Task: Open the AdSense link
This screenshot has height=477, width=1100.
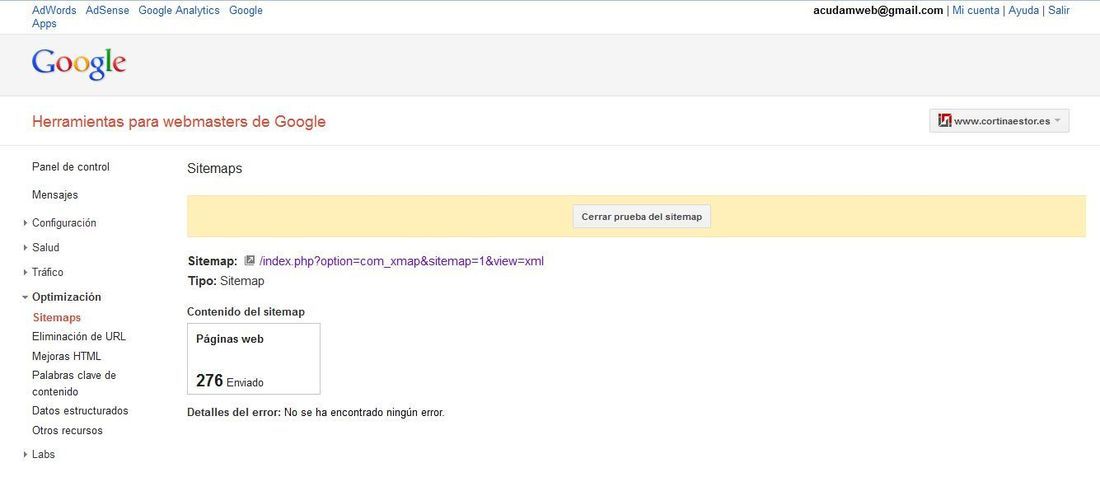Action: point(107,11)
